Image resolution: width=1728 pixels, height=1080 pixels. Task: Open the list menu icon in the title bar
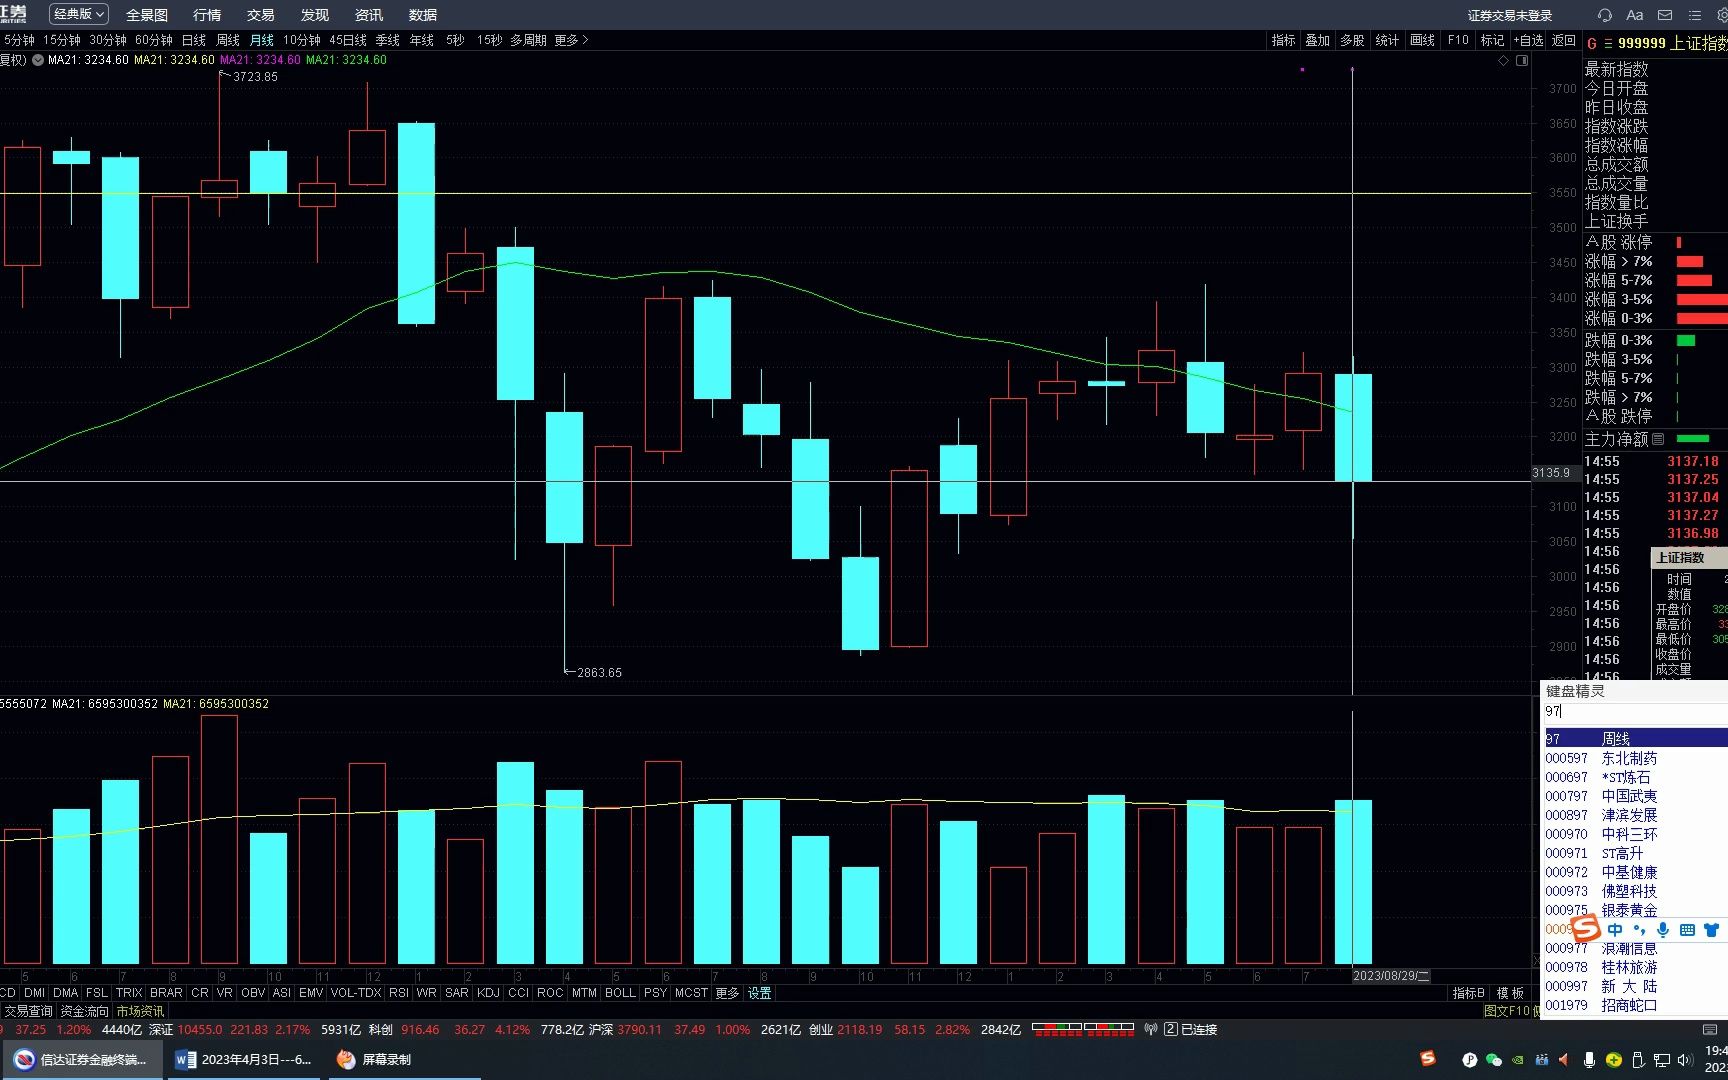(1694, 15)
